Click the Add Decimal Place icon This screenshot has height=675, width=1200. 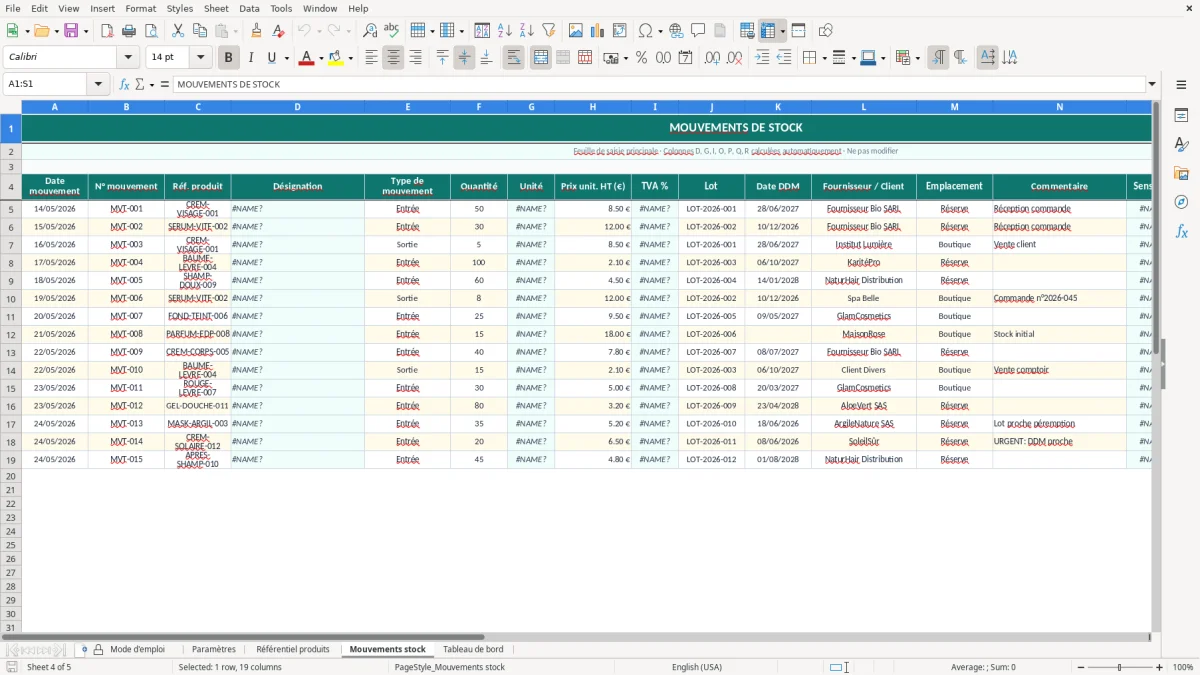click(713, 58)
